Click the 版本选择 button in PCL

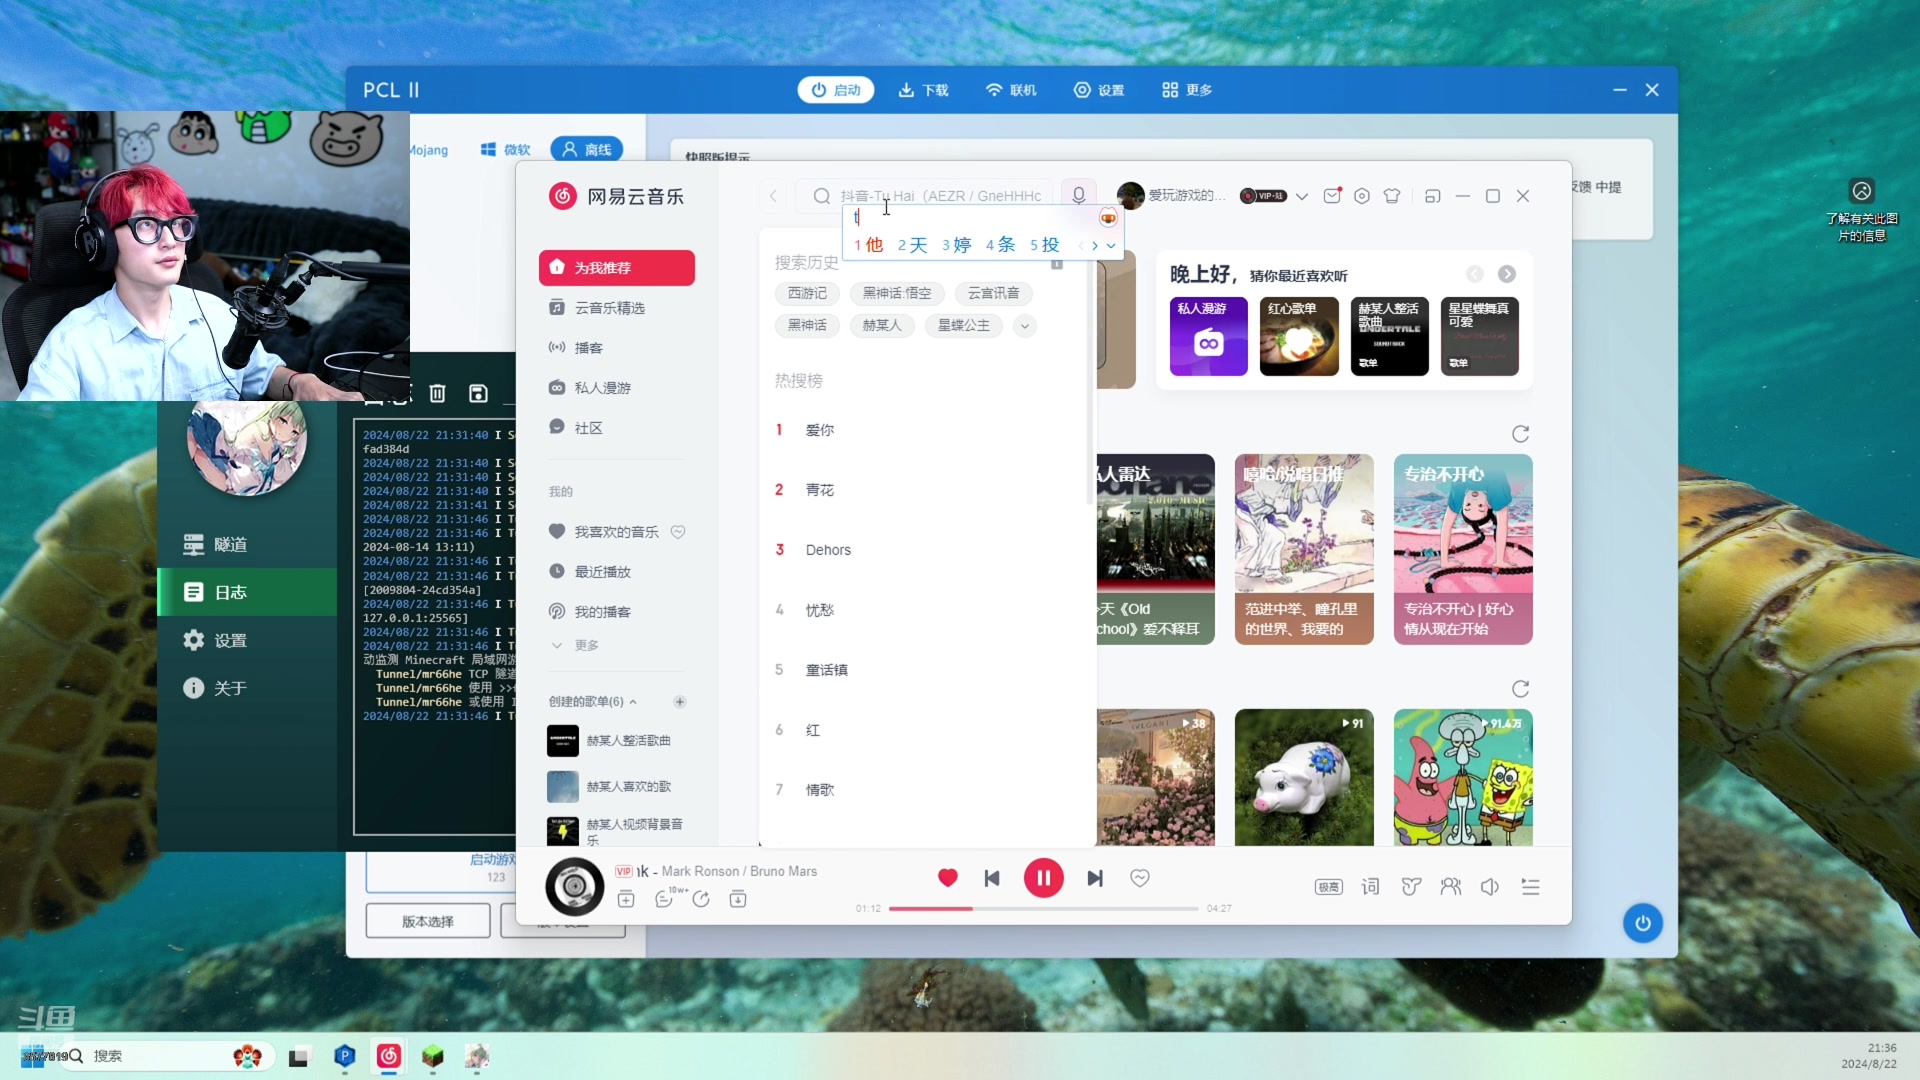(x=428, y=921)
